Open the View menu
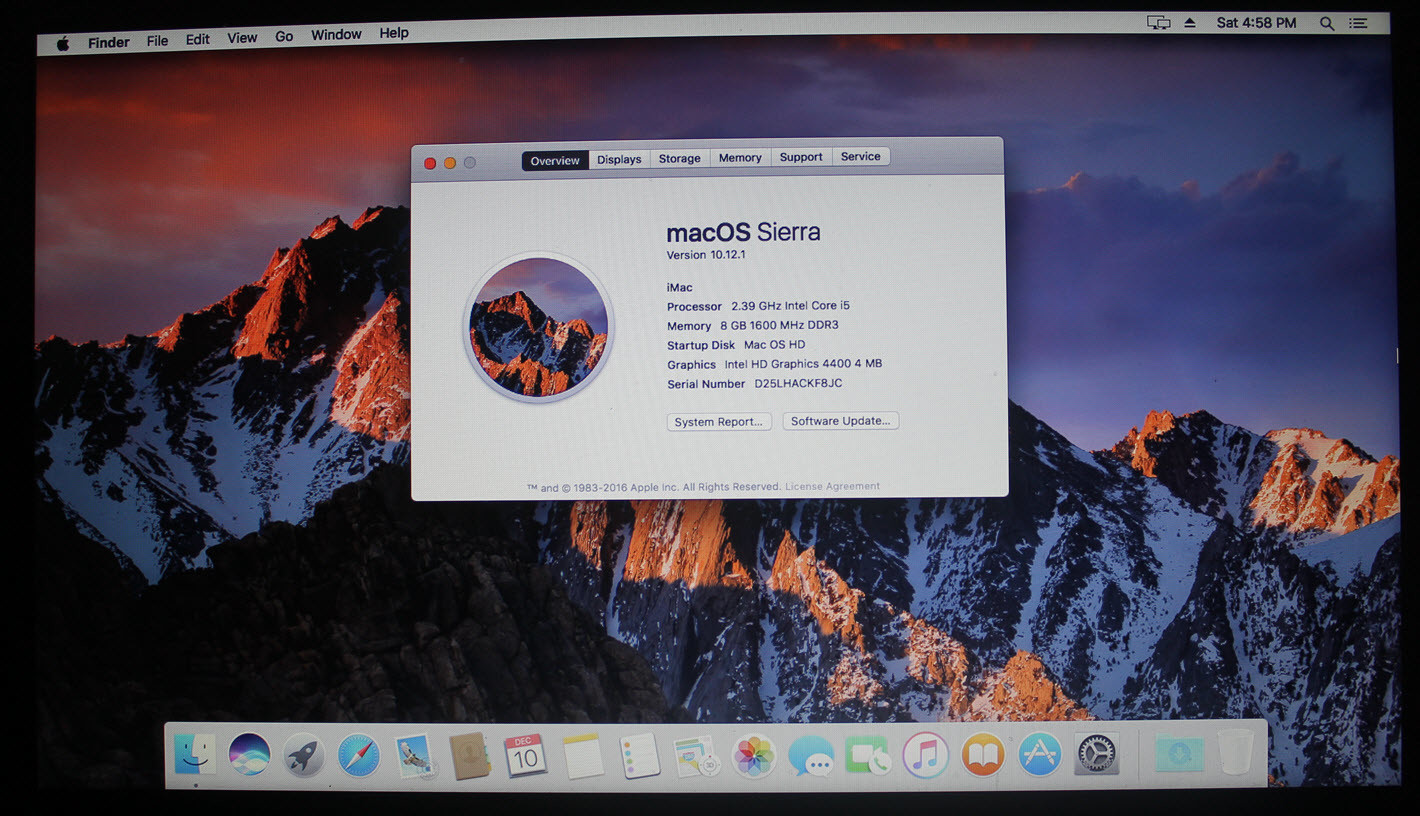 tap(242, 38)
